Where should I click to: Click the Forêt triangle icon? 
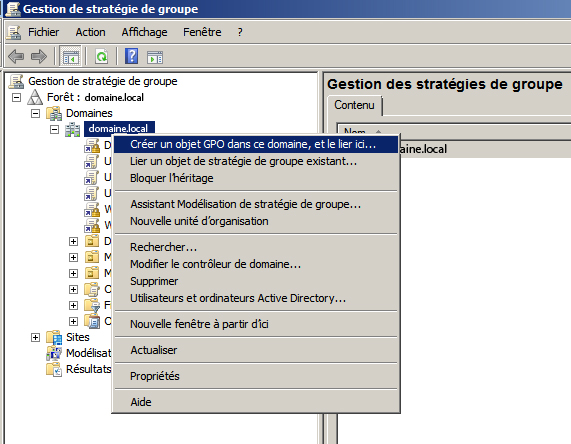point(35,97)
